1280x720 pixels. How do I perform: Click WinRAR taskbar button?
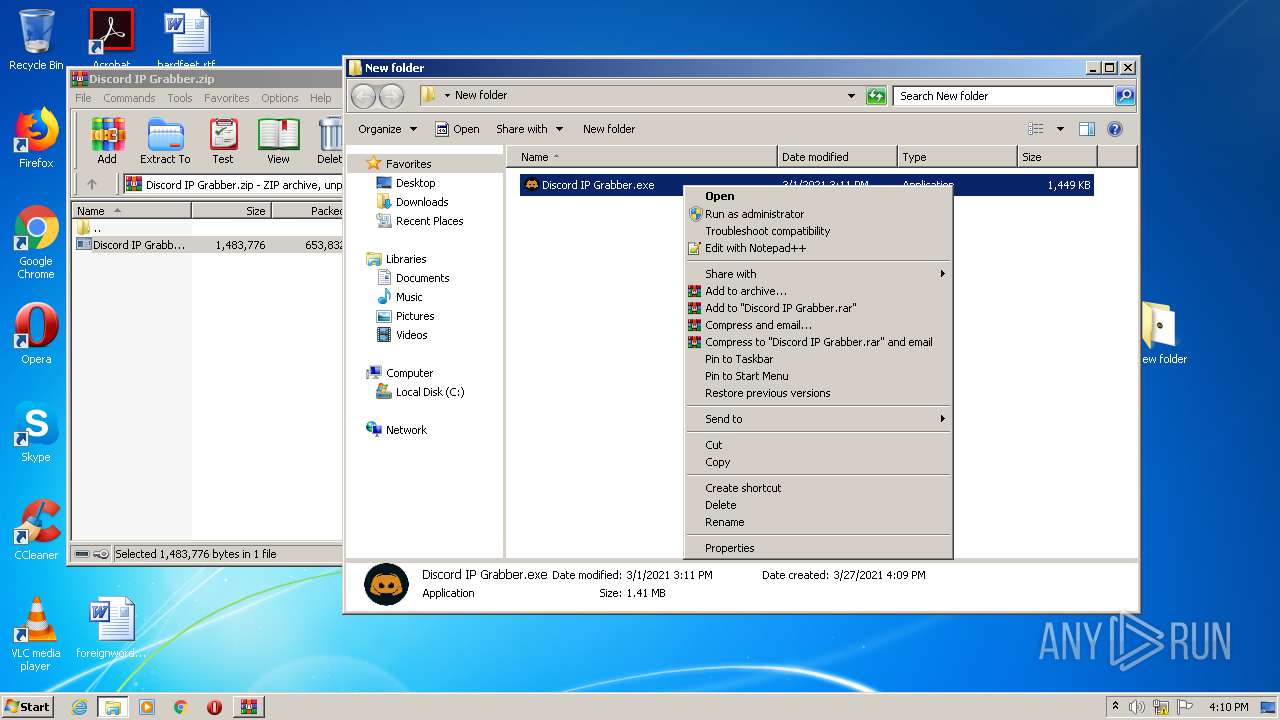tap(248, 707)
